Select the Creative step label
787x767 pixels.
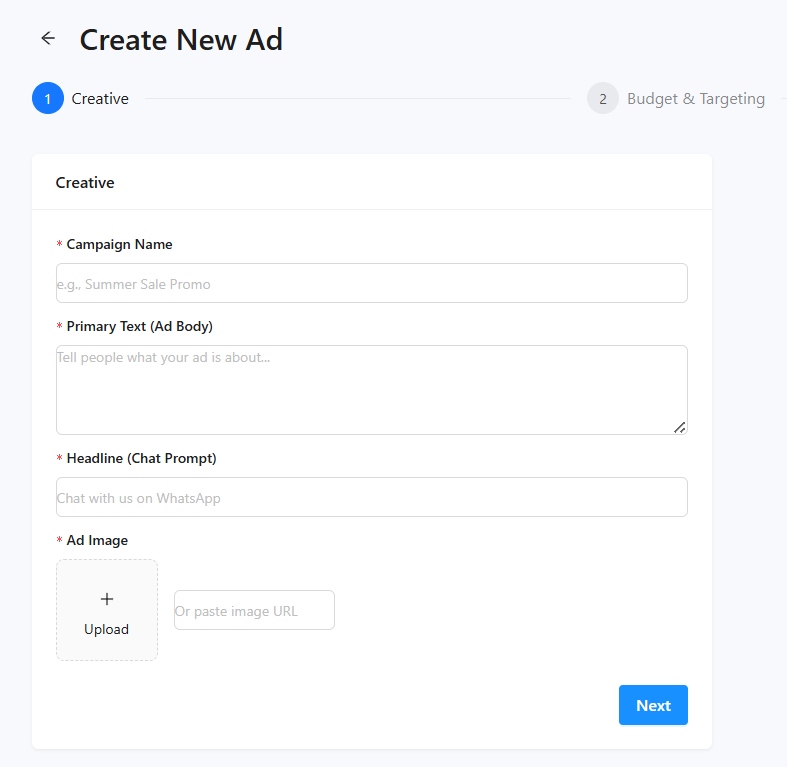[x=100, y=99]
